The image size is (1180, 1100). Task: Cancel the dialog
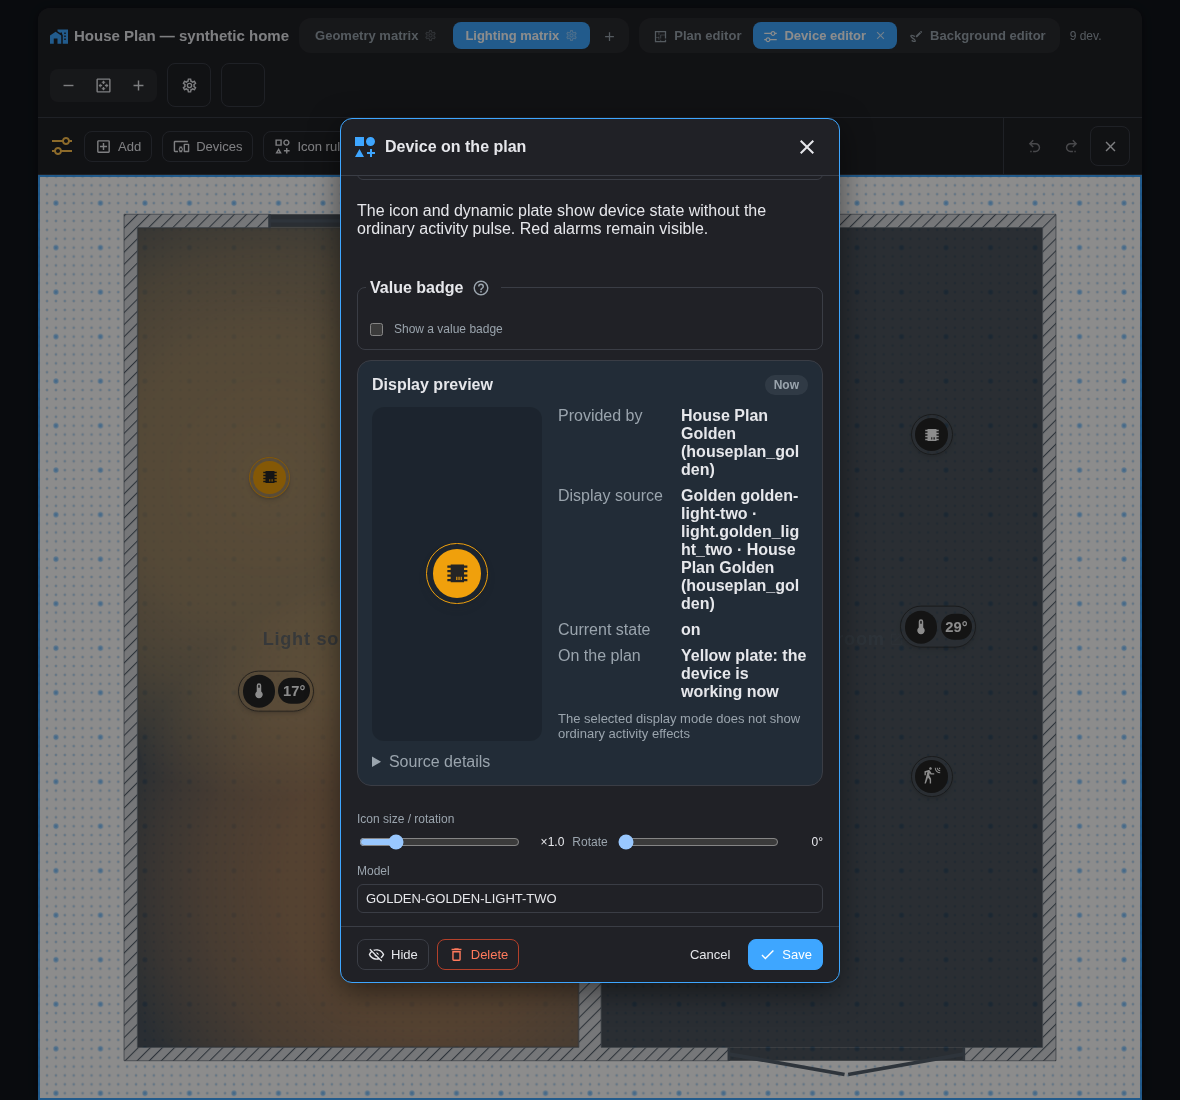[x=710, y=955]
